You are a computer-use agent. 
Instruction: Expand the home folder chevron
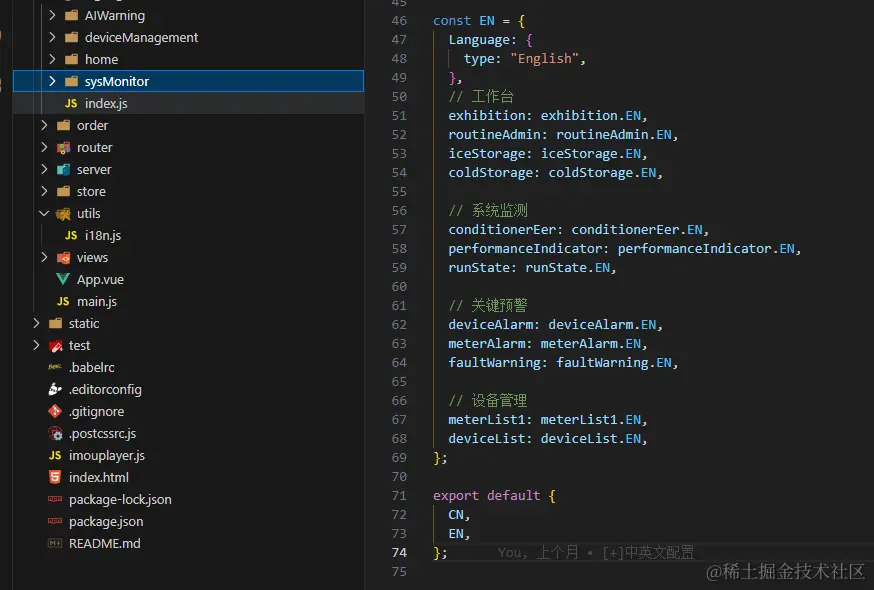[52, 59]
